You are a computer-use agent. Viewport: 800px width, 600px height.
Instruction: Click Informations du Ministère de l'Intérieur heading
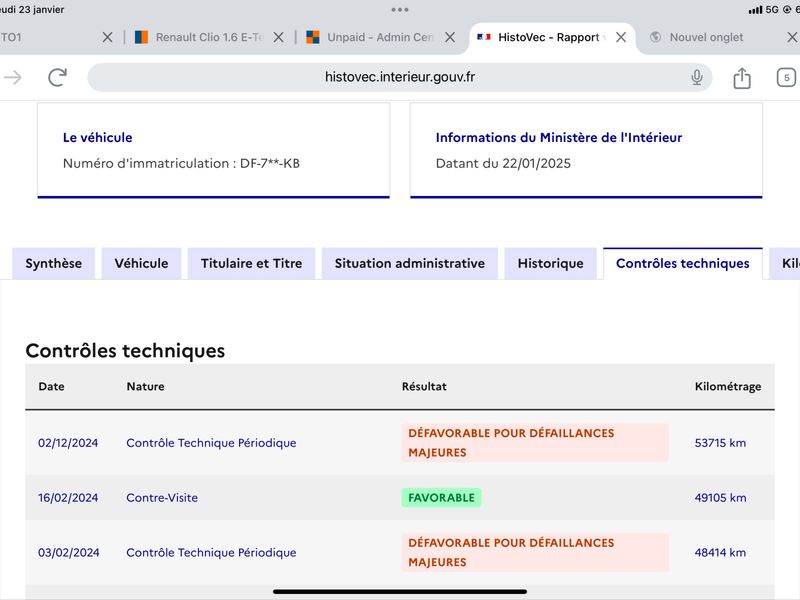tap(559, 137)
